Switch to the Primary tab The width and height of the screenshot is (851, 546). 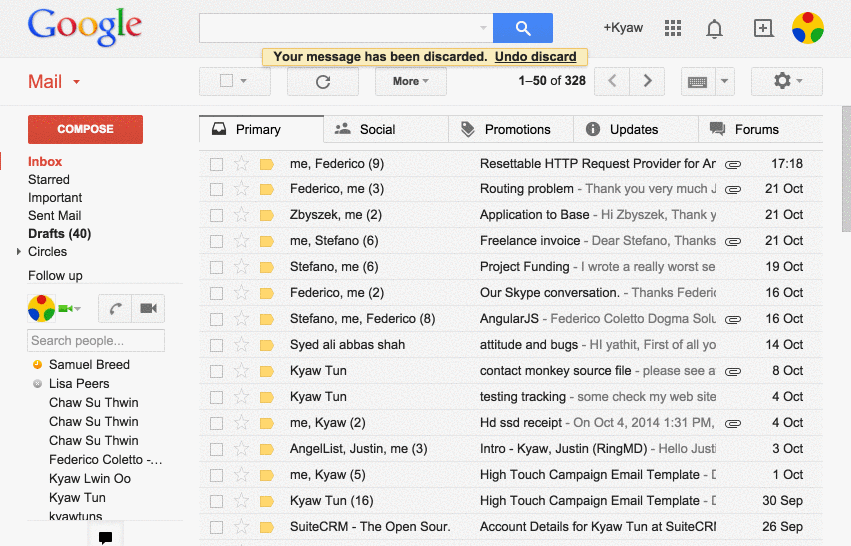click(262, 129)
